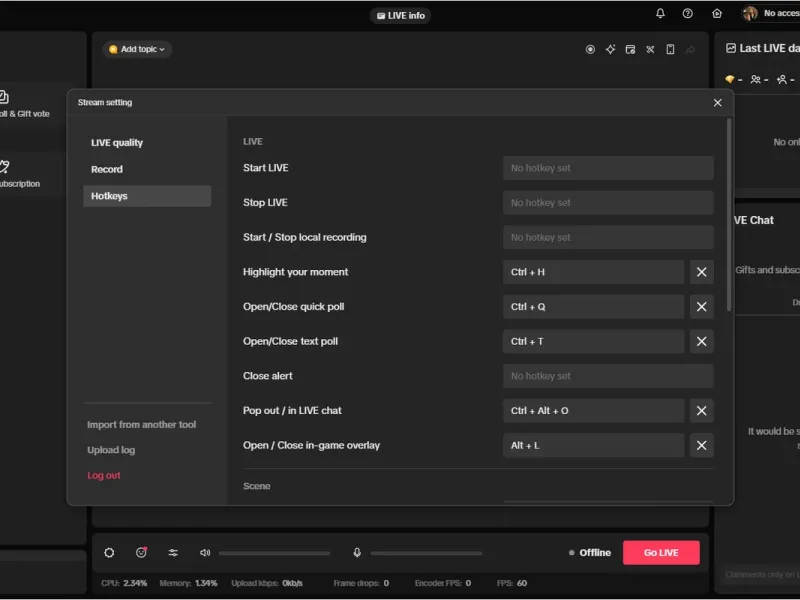Open the home icon in top bar

coord(717,14)
